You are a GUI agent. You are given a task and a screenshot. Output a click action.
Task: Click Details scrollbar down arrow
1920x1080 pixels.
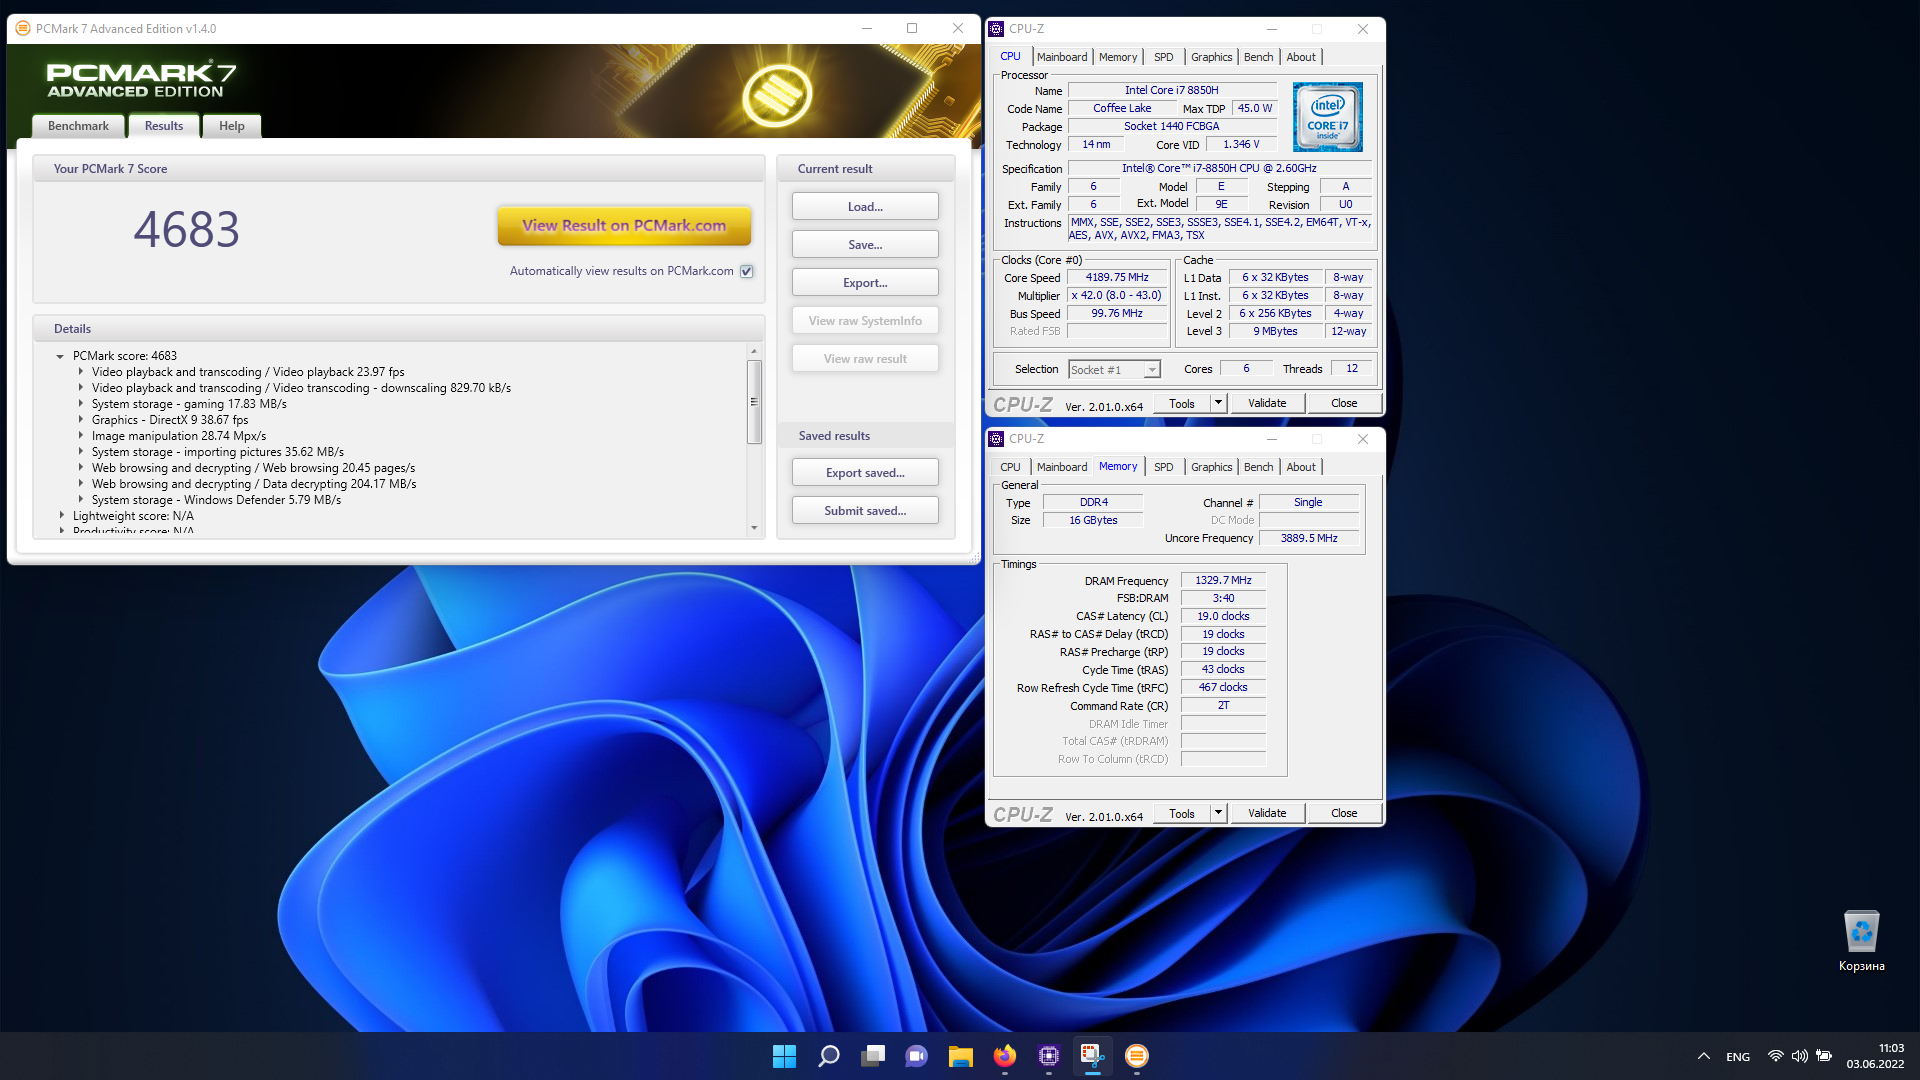tap(754, 528)
